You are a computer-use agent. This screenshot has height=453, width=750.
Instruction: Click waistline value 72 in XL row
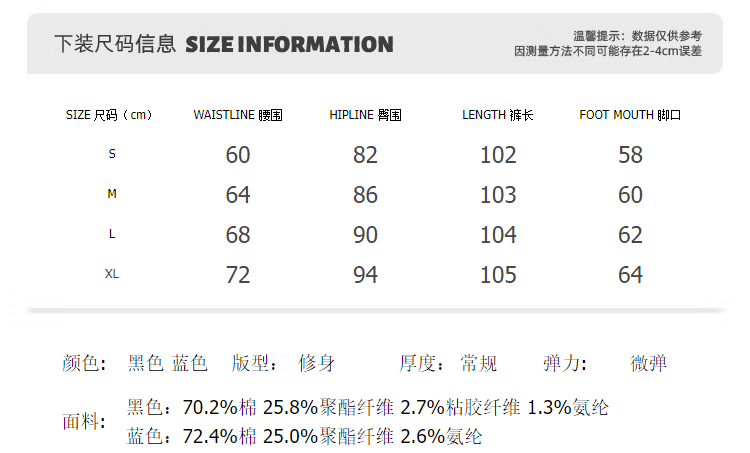click(238, 274)
